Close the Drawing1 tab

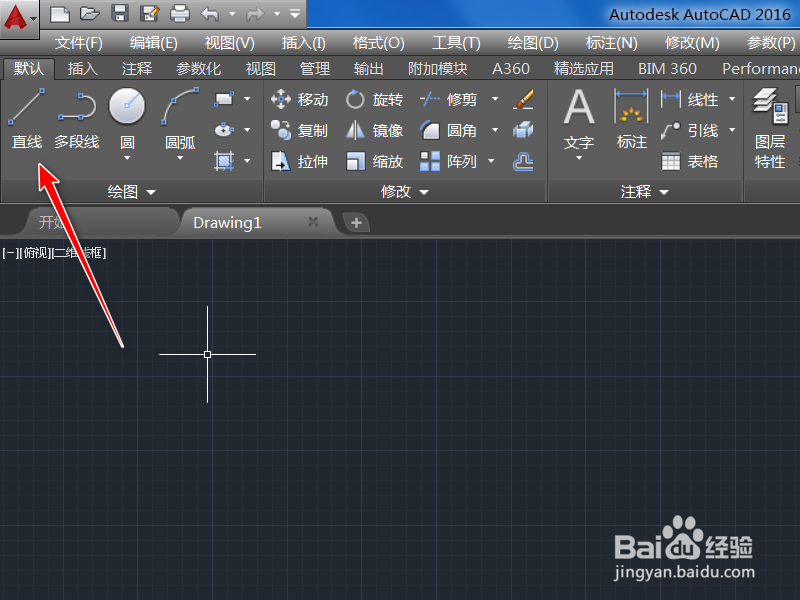(x=313, y=221)
